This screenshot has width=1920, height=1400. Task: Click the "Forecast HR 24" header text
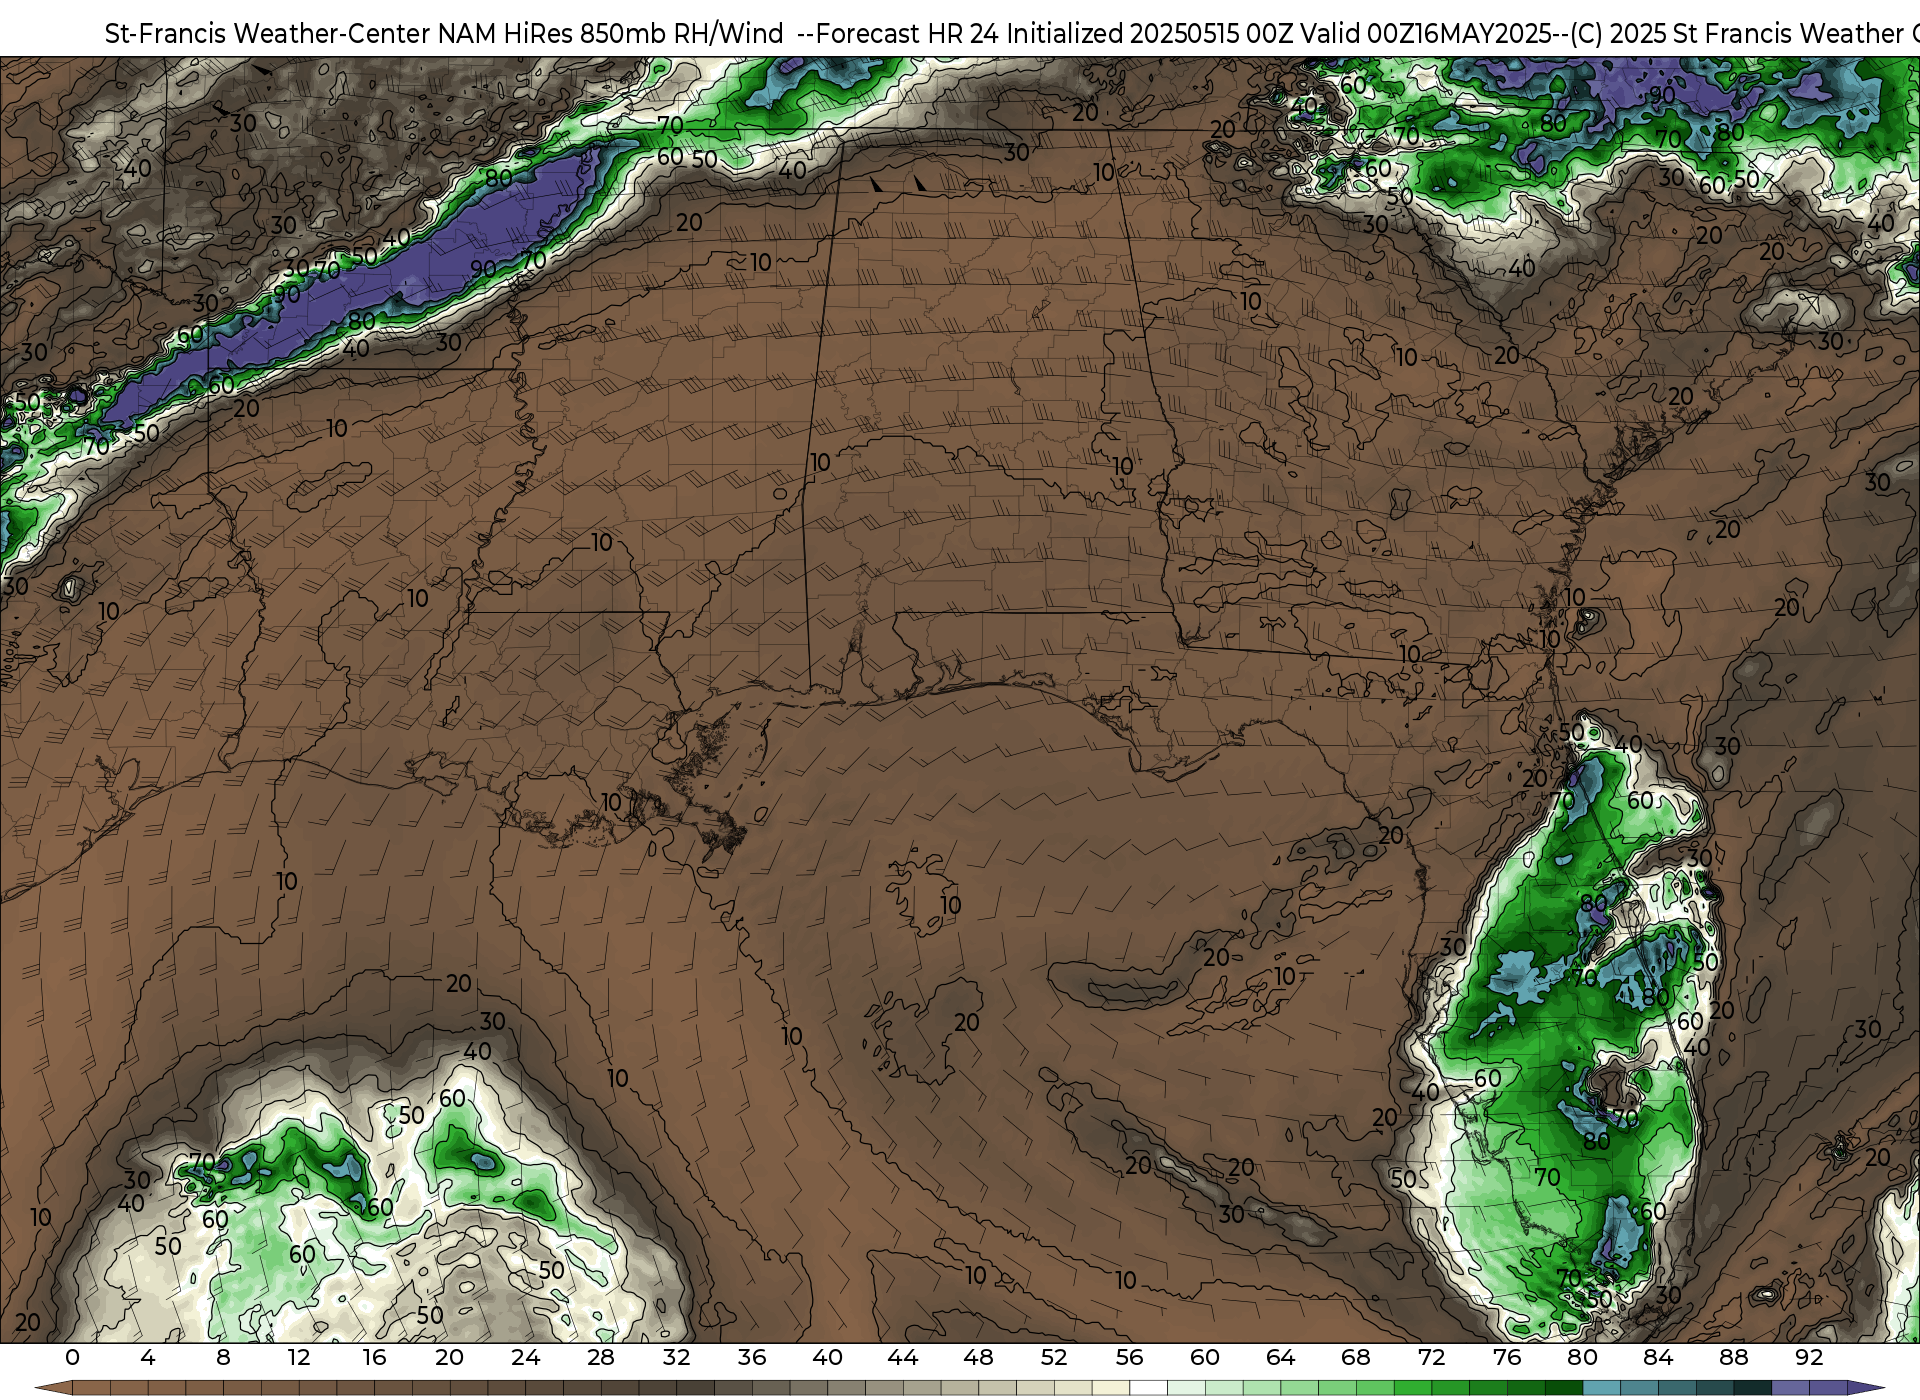pos(908,34)
